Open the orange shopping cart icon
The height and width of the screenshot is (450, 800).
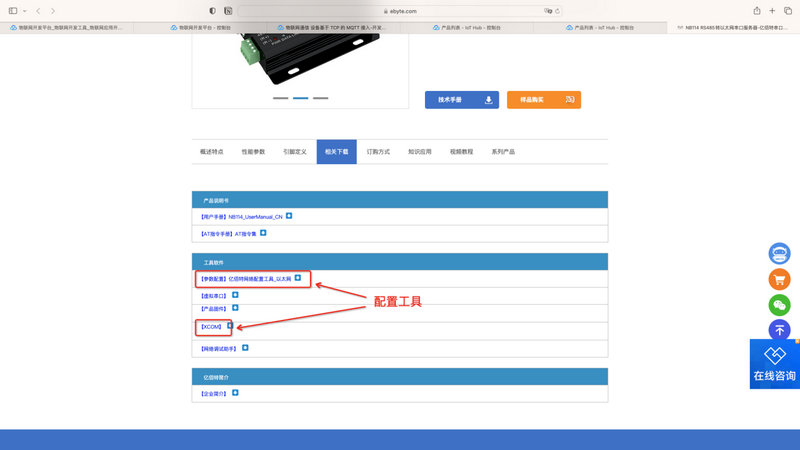[779, 280]
